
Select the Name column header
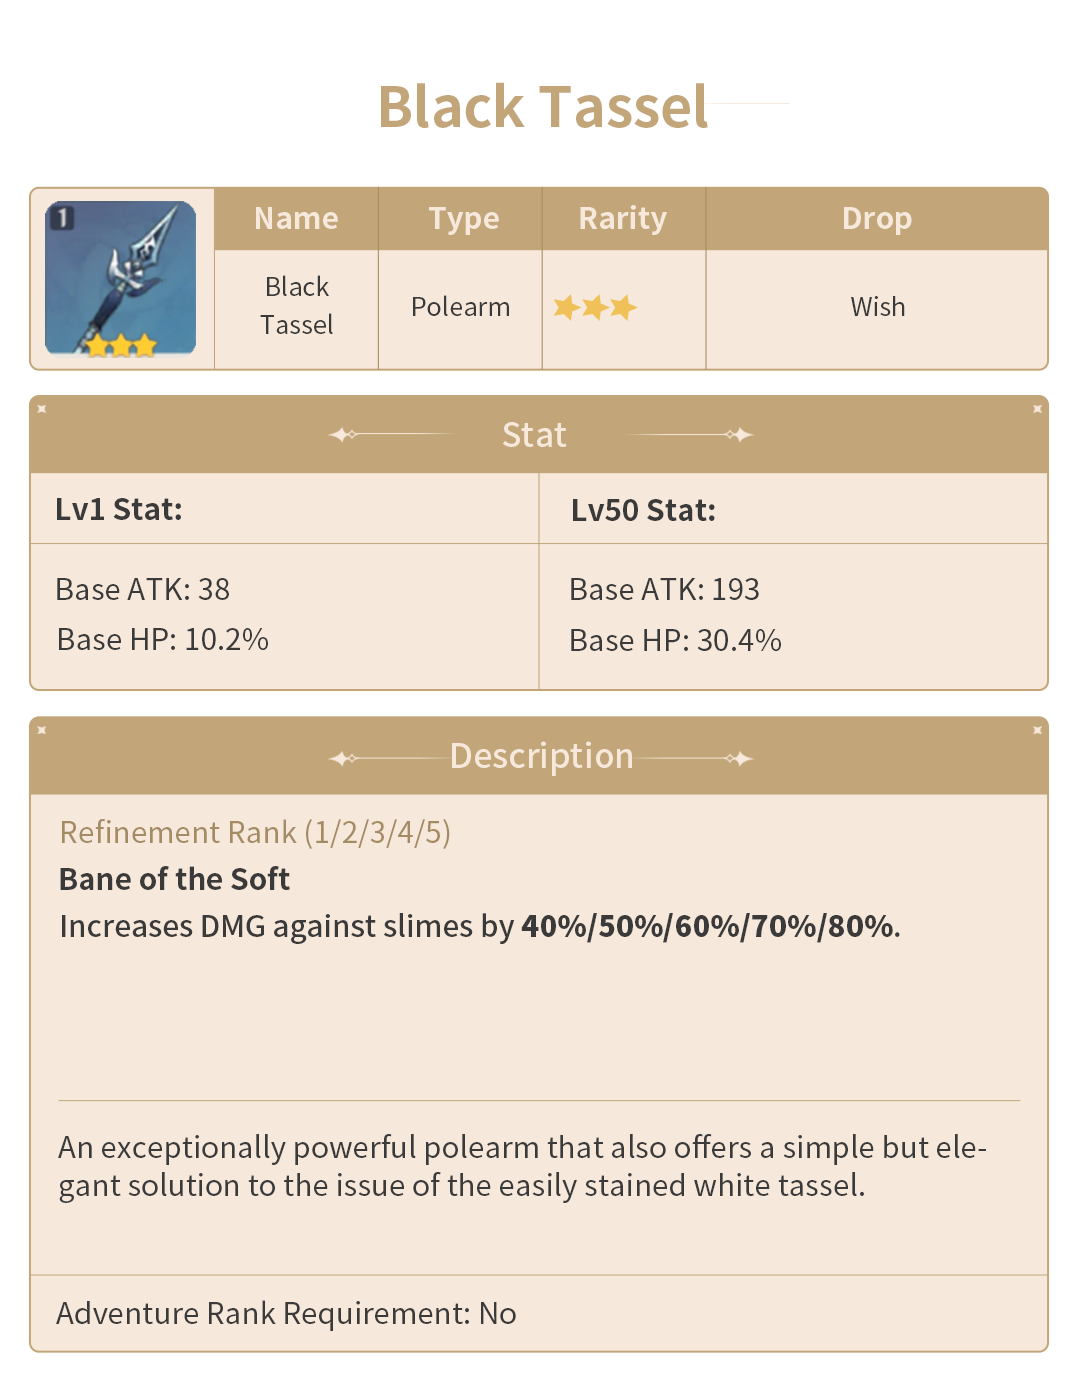coord(296,219)
